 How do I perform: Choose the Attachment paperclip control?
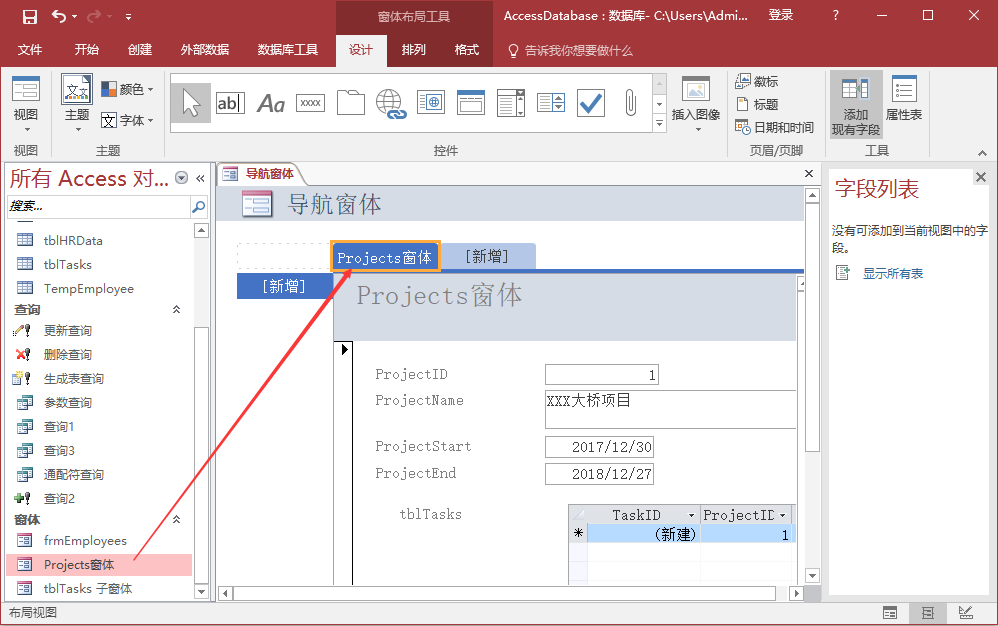(631, 103)
